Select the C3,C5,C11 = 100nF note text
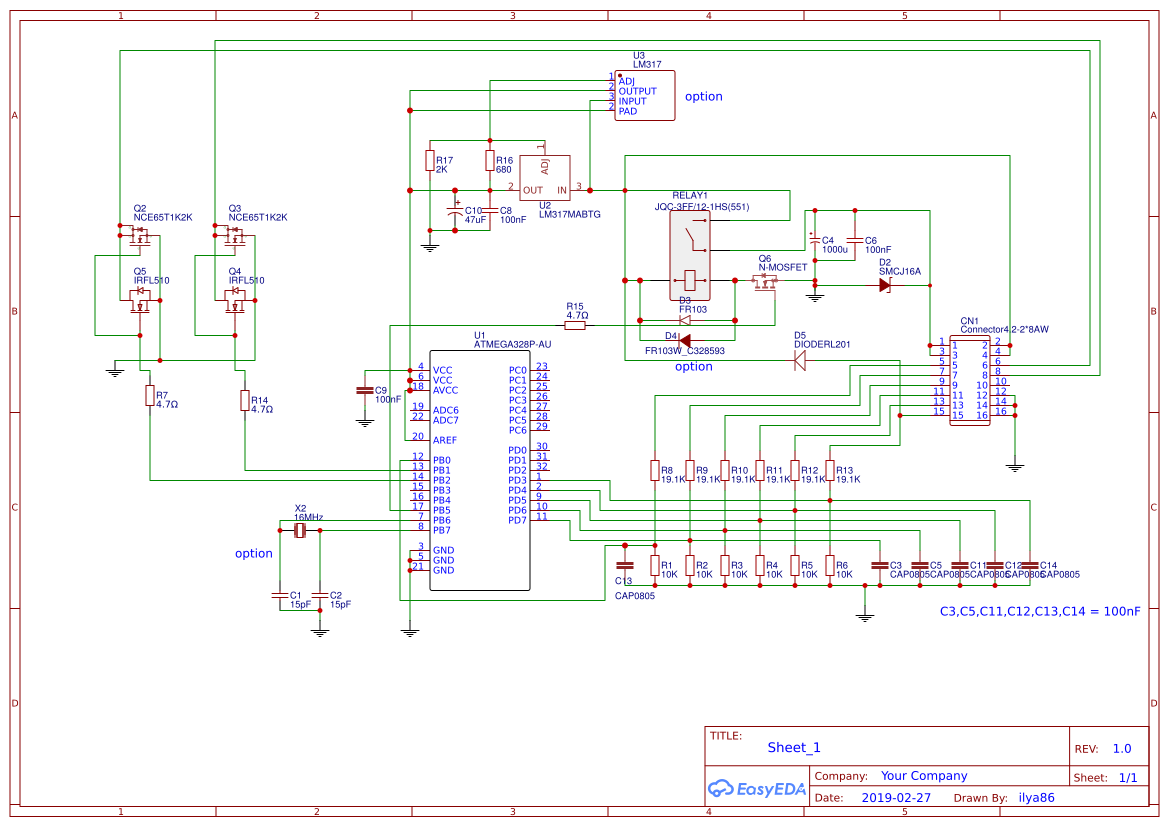Image resolution: width=1169 pixels, height=827 pixels. pos(1039,611)
